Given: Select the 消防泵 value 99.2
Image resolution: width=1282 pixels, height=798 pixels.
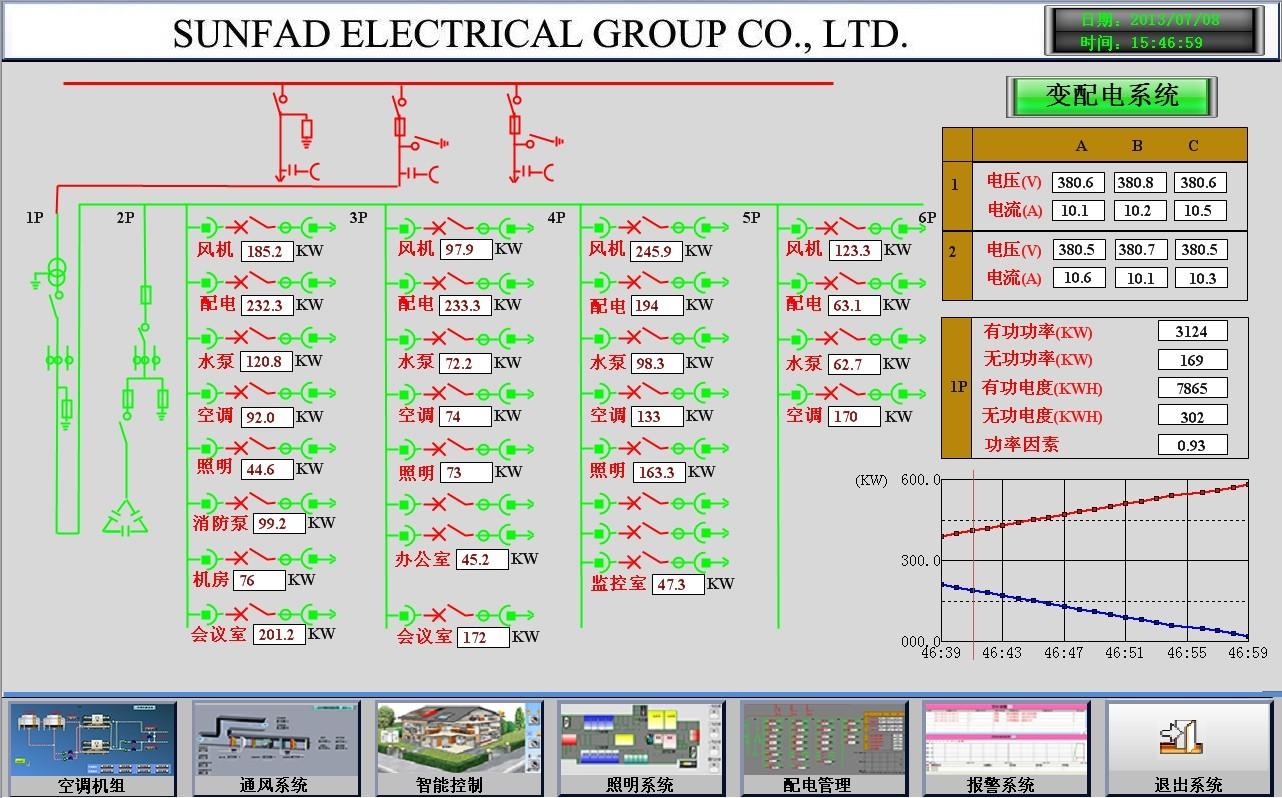Looking at the screenshot, I should pos(279,523).
